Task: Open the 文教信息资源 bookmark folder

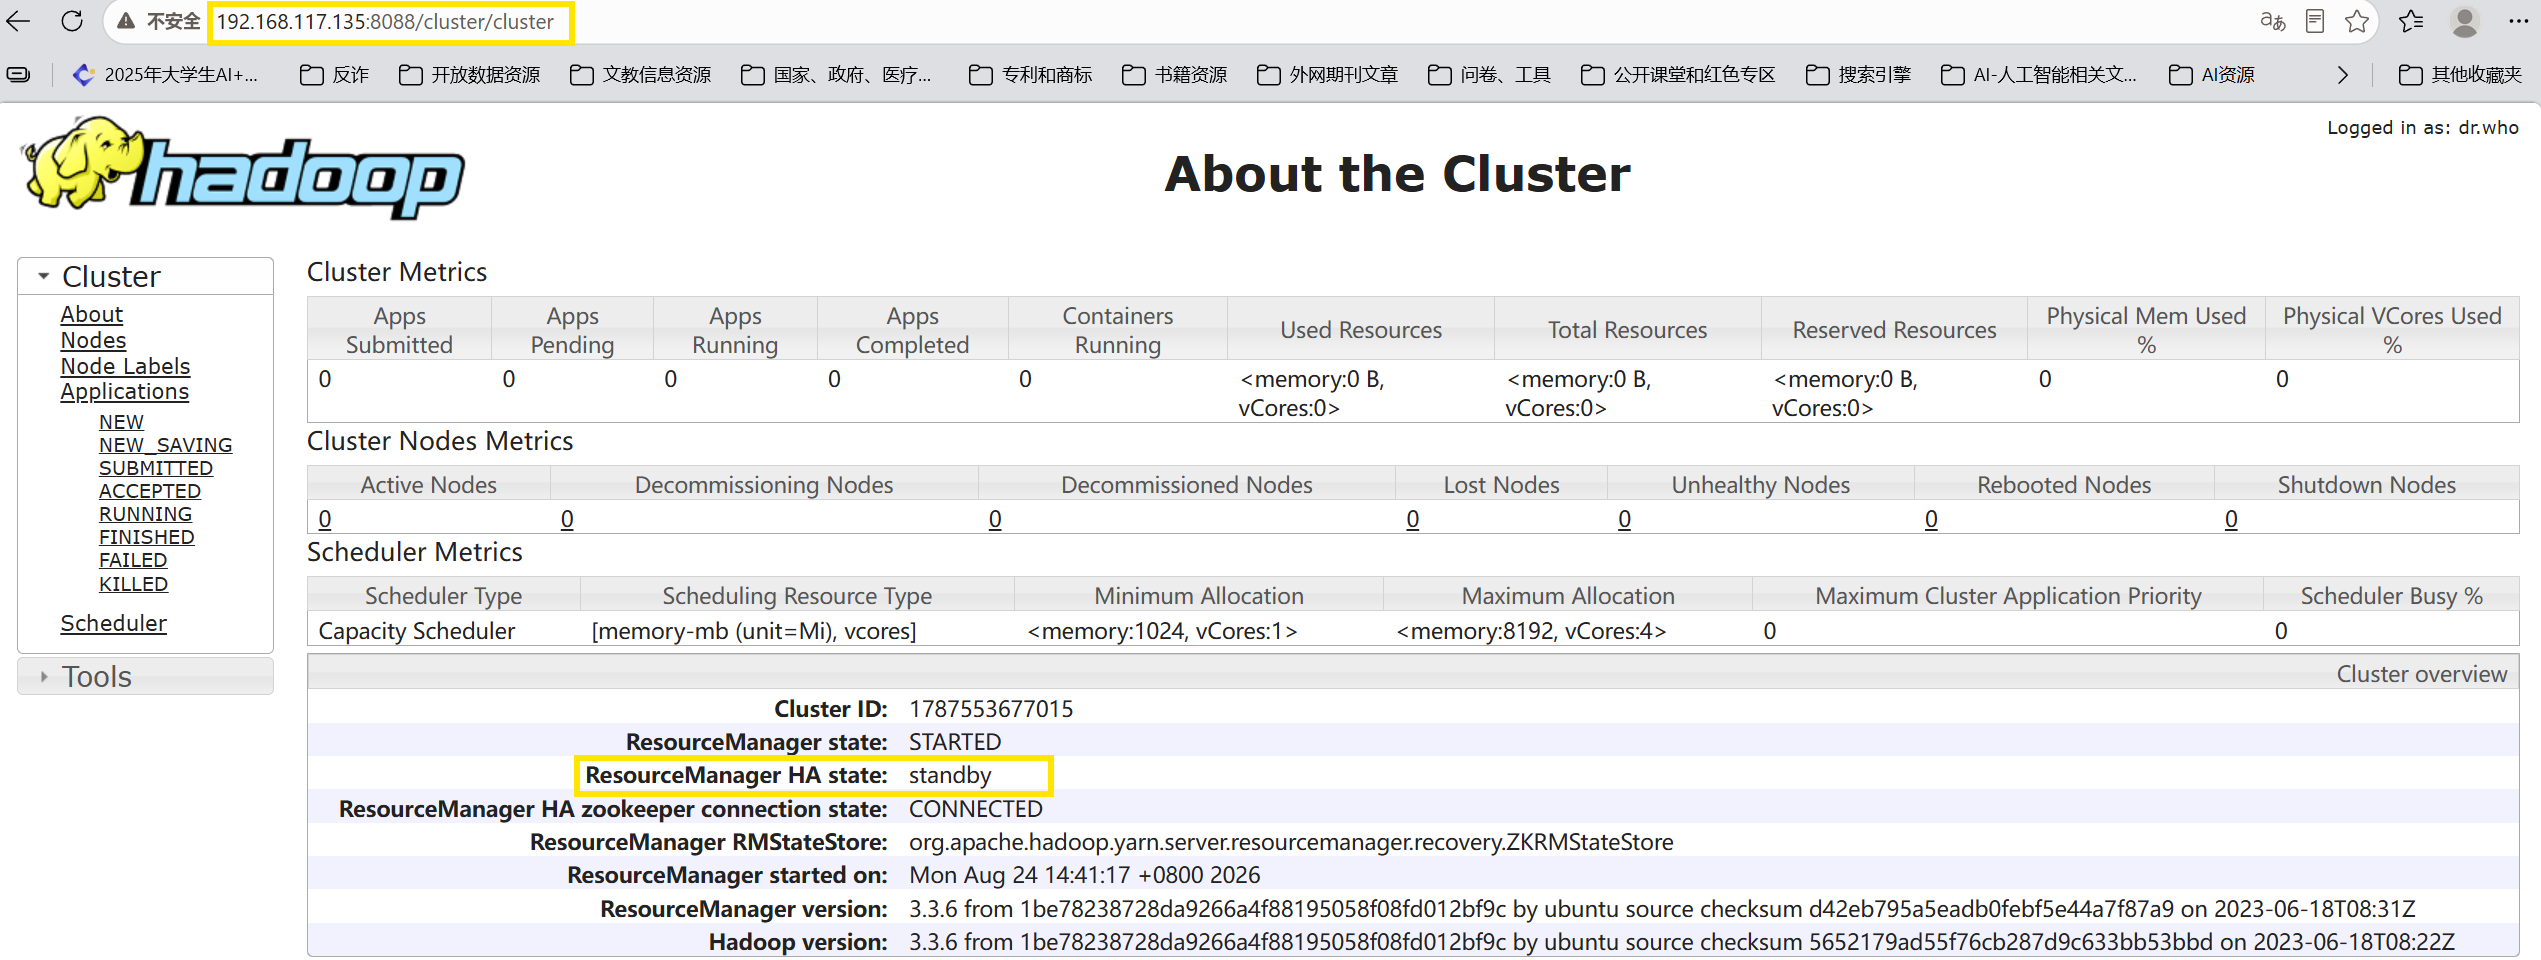Action: (x=641, y=75)
